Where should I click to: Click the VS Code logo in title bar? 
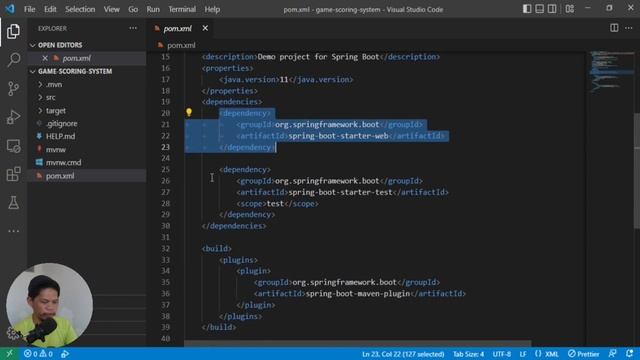point(10,9)
